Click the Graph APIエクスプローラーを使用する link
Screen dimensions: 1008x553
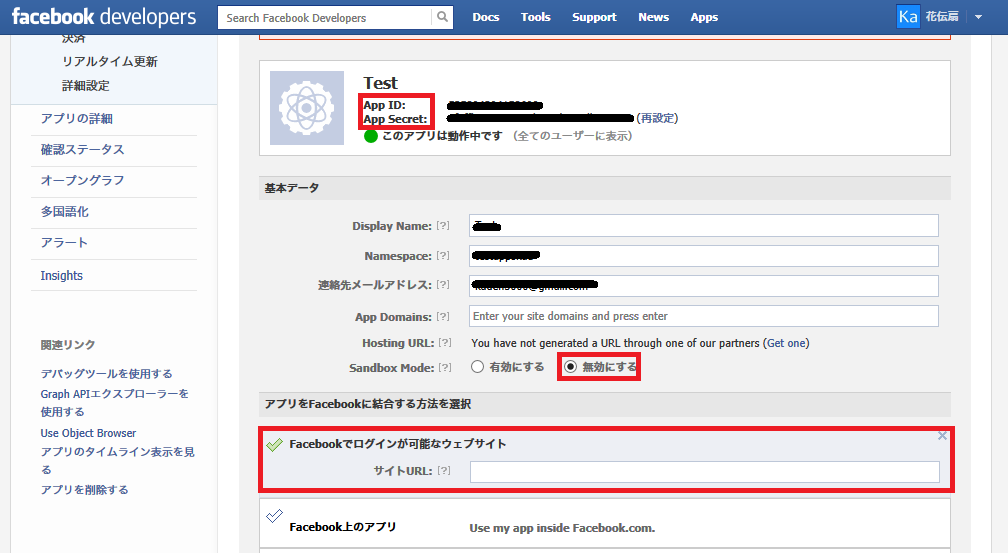tap(114, 403)
